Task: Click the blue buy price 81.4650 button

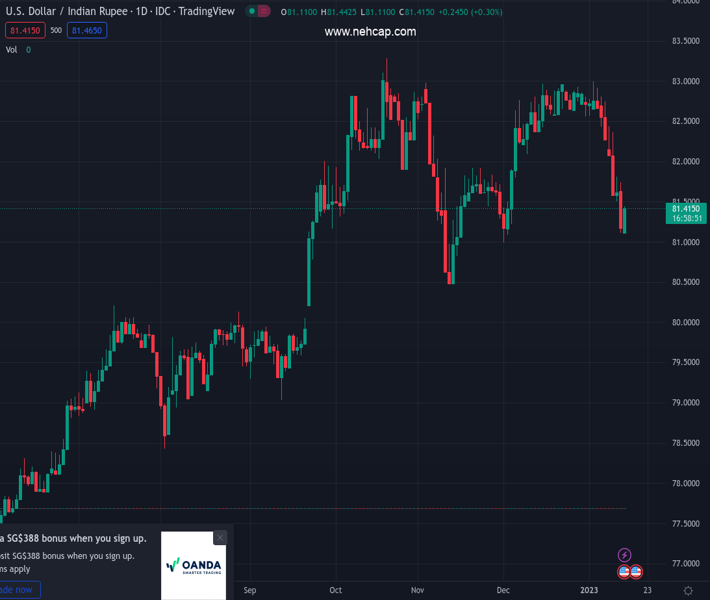Action: click(x=85, y=30)
